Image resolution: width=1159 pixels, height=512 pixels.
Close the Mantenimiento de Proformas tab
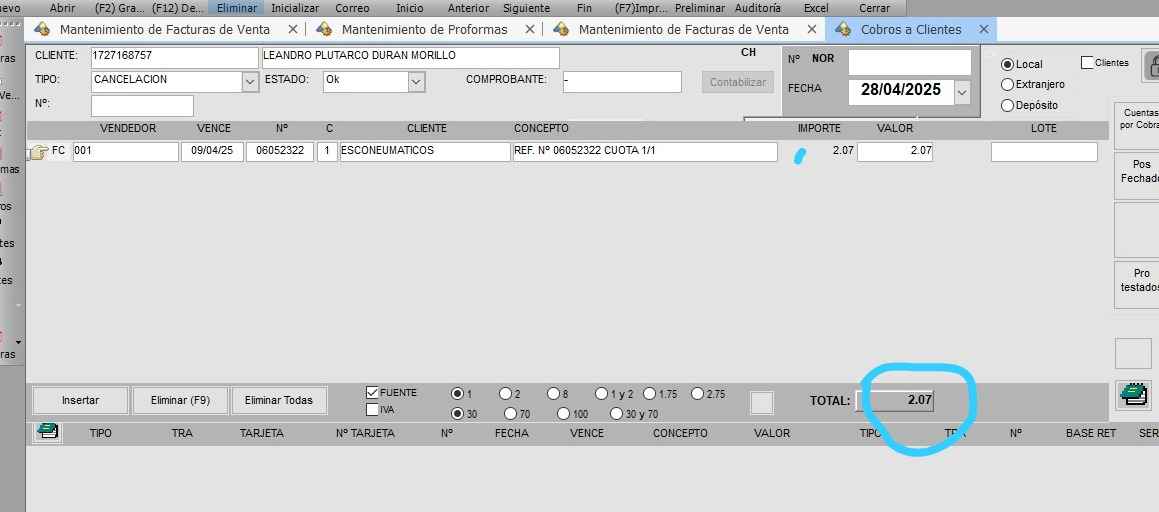pyautogui.click(x=529, y=30)
